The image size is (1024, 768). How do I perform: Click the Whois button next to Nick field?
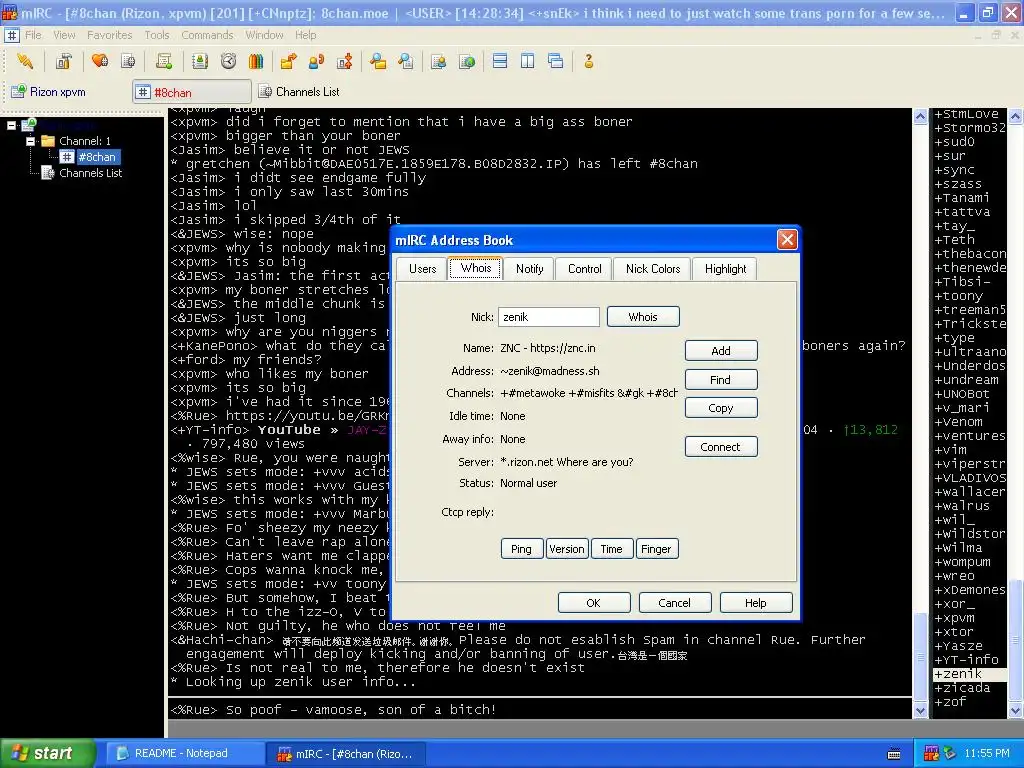643,317
